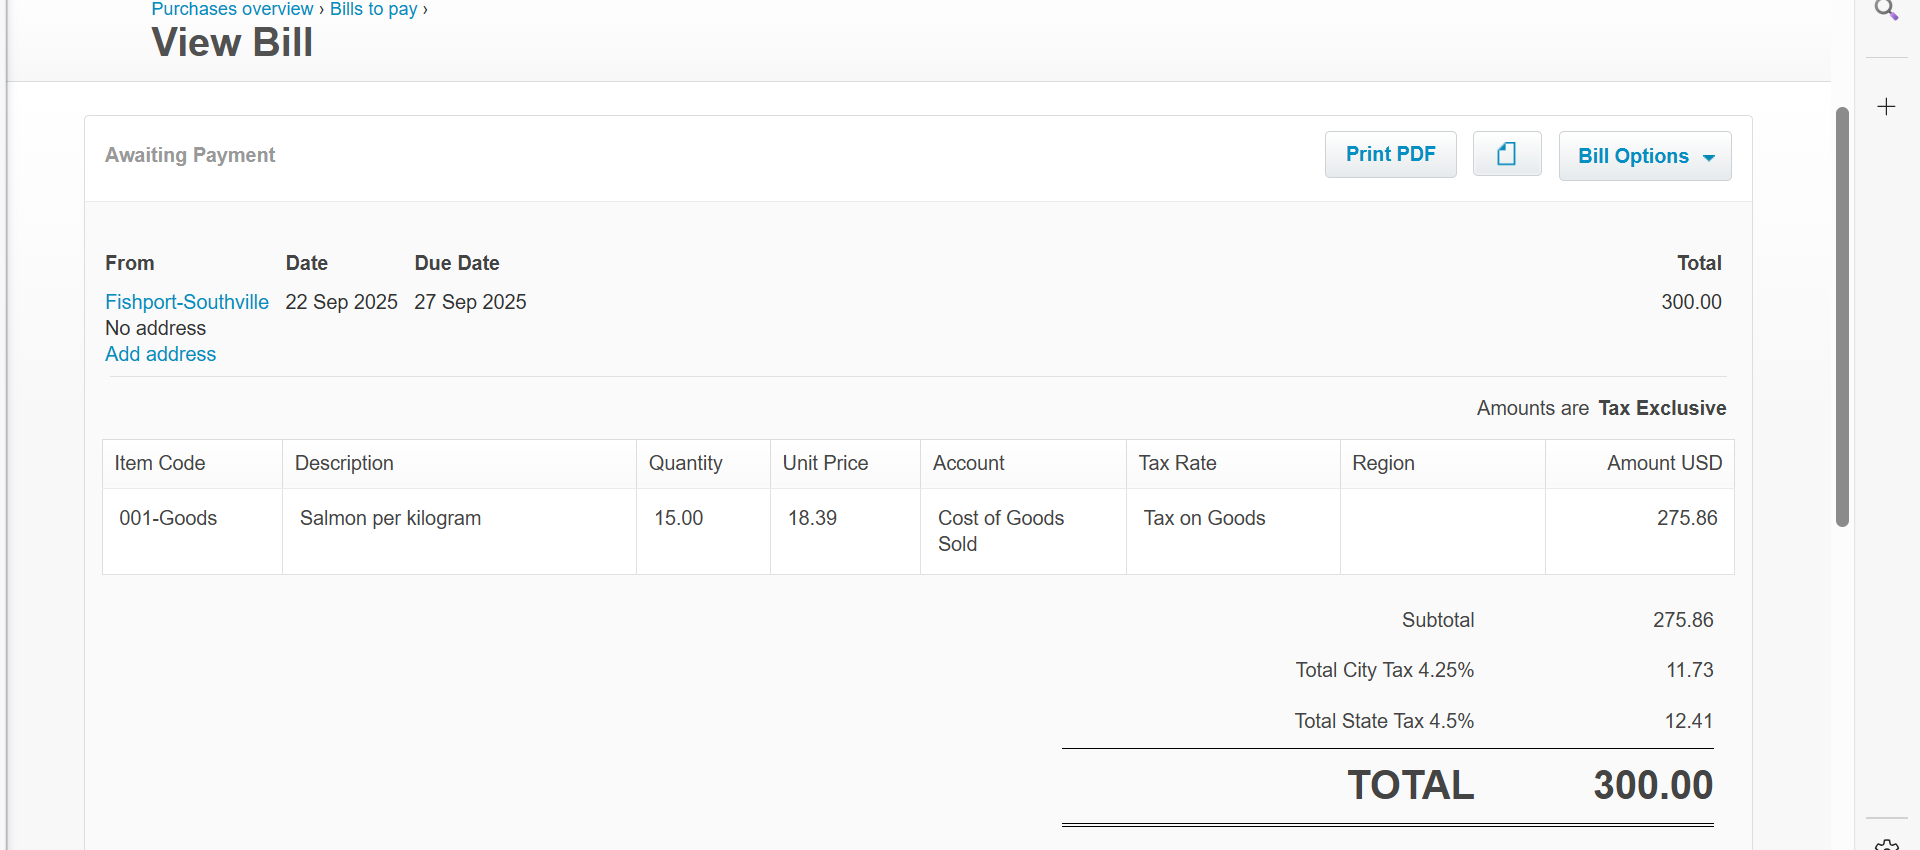Click the Print PDF button
Image resolution: width=1920 pixels, height=850 pixels.
point(1390,154)
